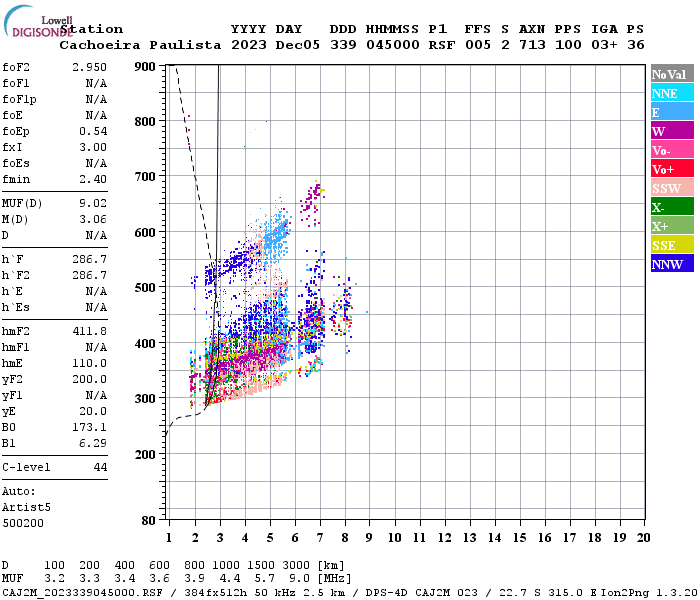Click the B1 value 6.29

click(x=93, y=443)
